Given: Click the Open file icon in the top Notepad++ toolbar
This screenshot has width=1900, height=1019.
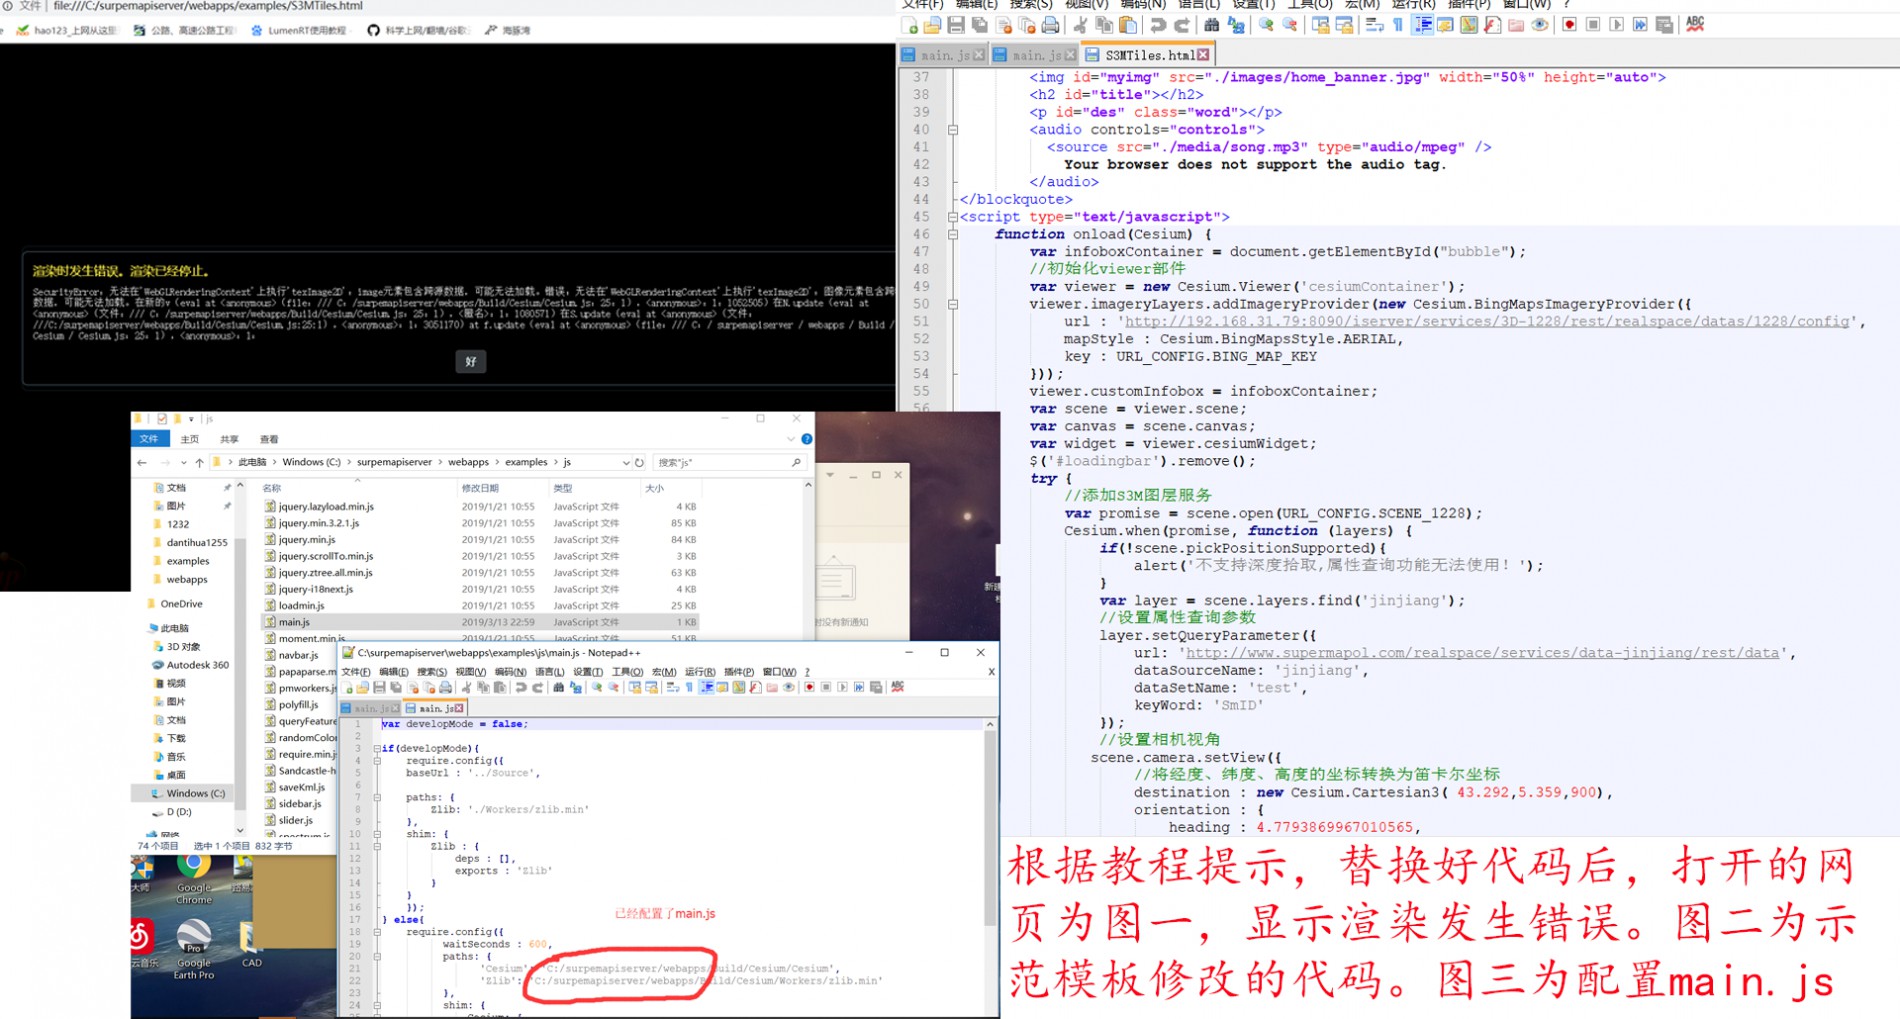Looking at the screenshot, I should click(x=932, y=25).
